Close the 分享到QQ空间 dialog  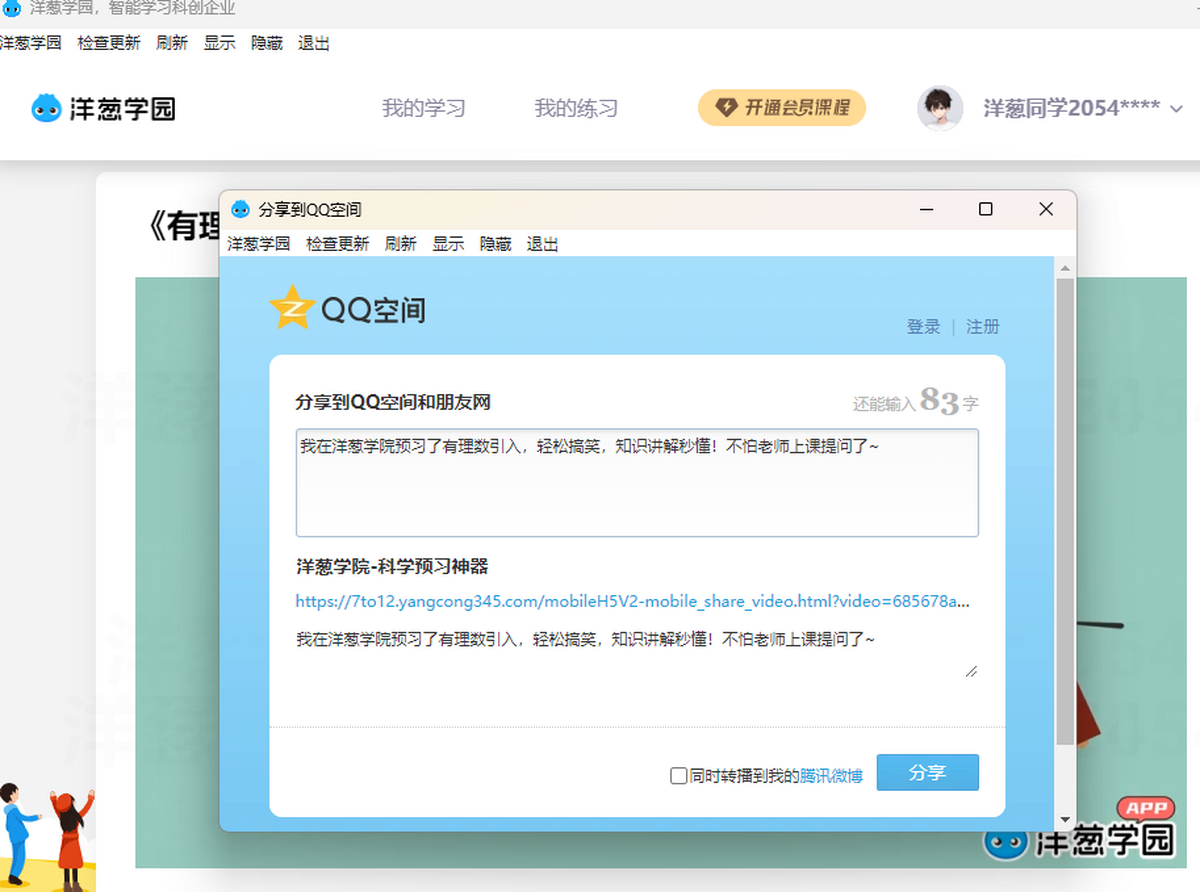pos(1046,209)
